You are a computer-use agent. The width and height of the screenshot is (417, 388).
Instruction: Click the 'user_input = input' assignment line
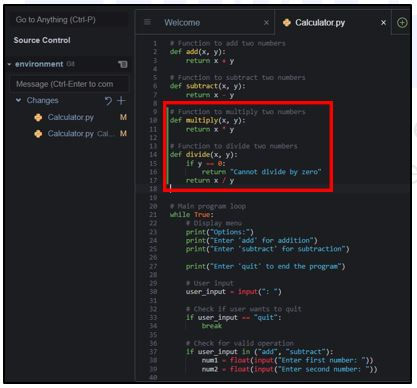pyautogui.click(x=233, y=292)
